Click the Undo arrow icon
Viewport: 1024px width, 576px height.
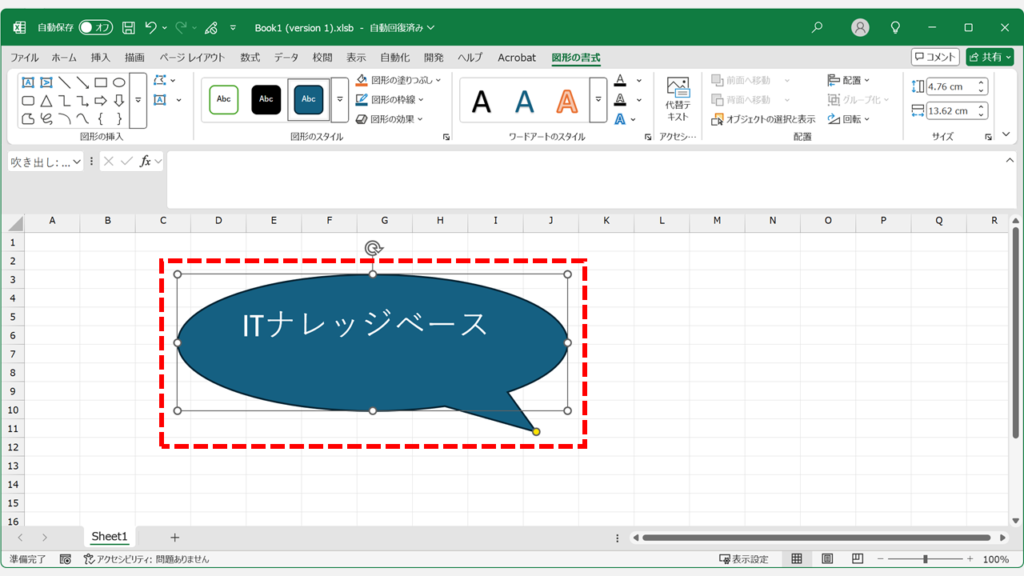coord(151,28)
